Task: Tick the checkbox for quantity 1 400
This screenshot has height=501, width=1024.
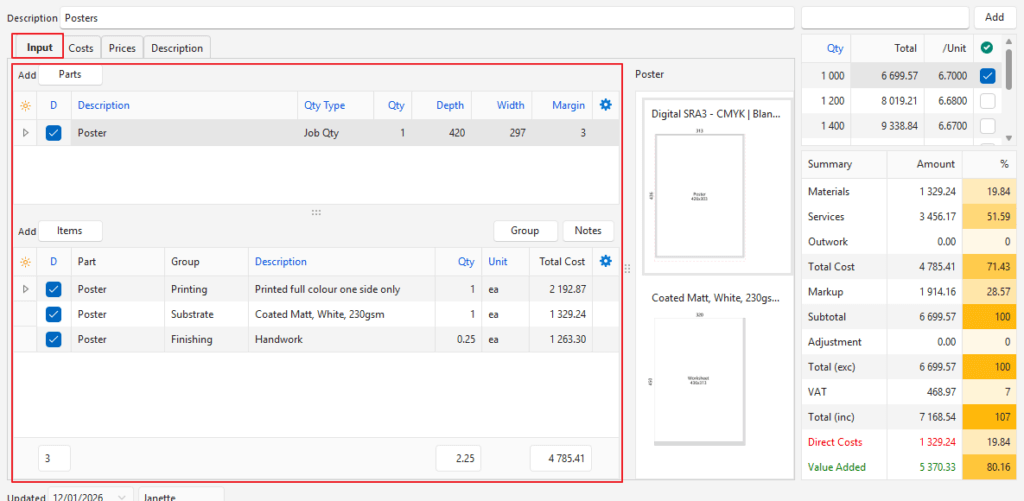Action: pos(987,126)
